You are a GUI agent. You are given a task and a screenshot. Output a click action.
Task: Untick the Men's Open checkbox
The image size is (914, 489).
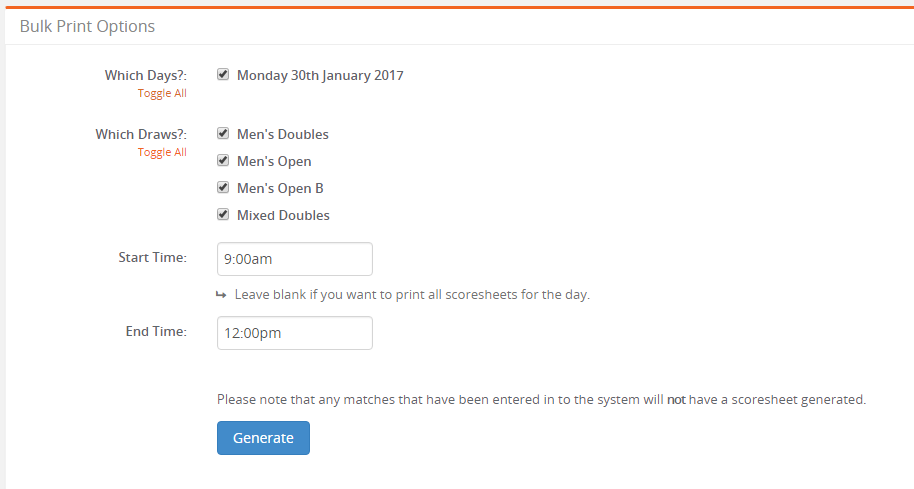(x=223, y=160)
